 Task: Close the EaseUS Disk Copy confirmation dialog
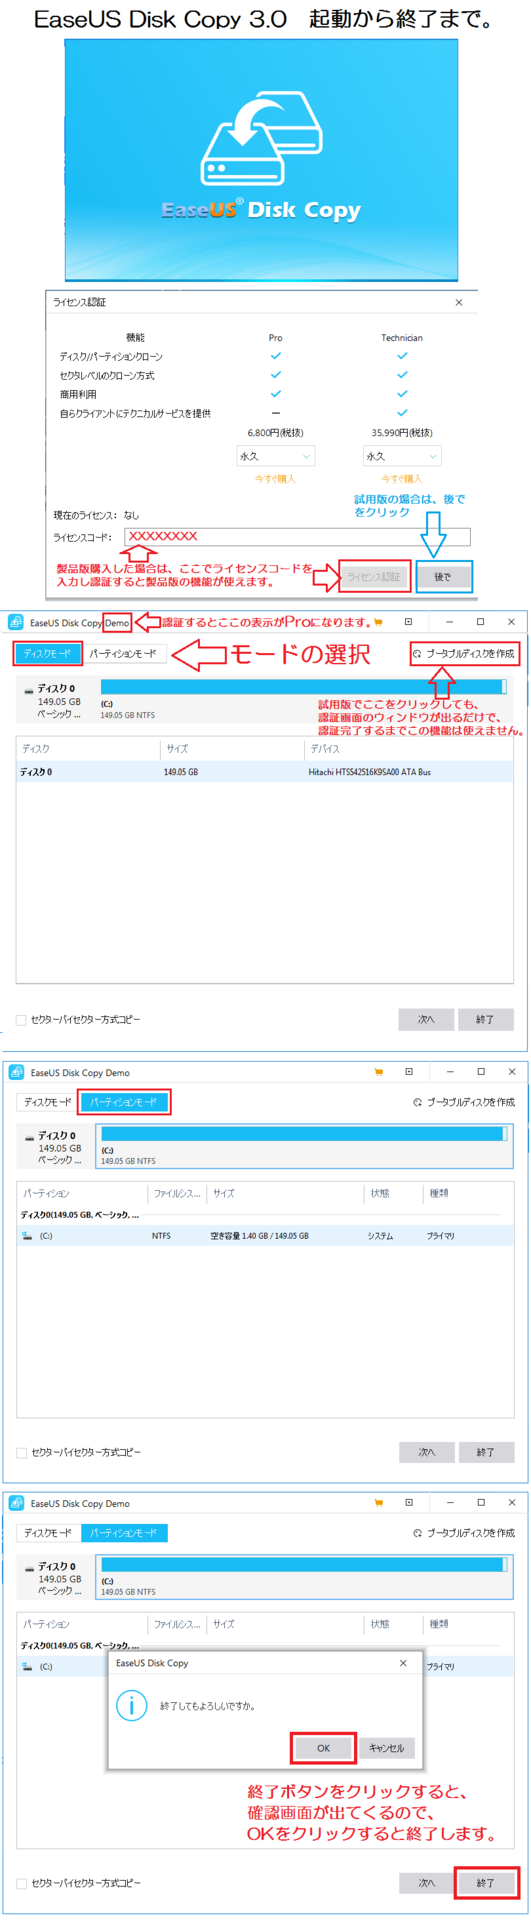(403, 1663)
